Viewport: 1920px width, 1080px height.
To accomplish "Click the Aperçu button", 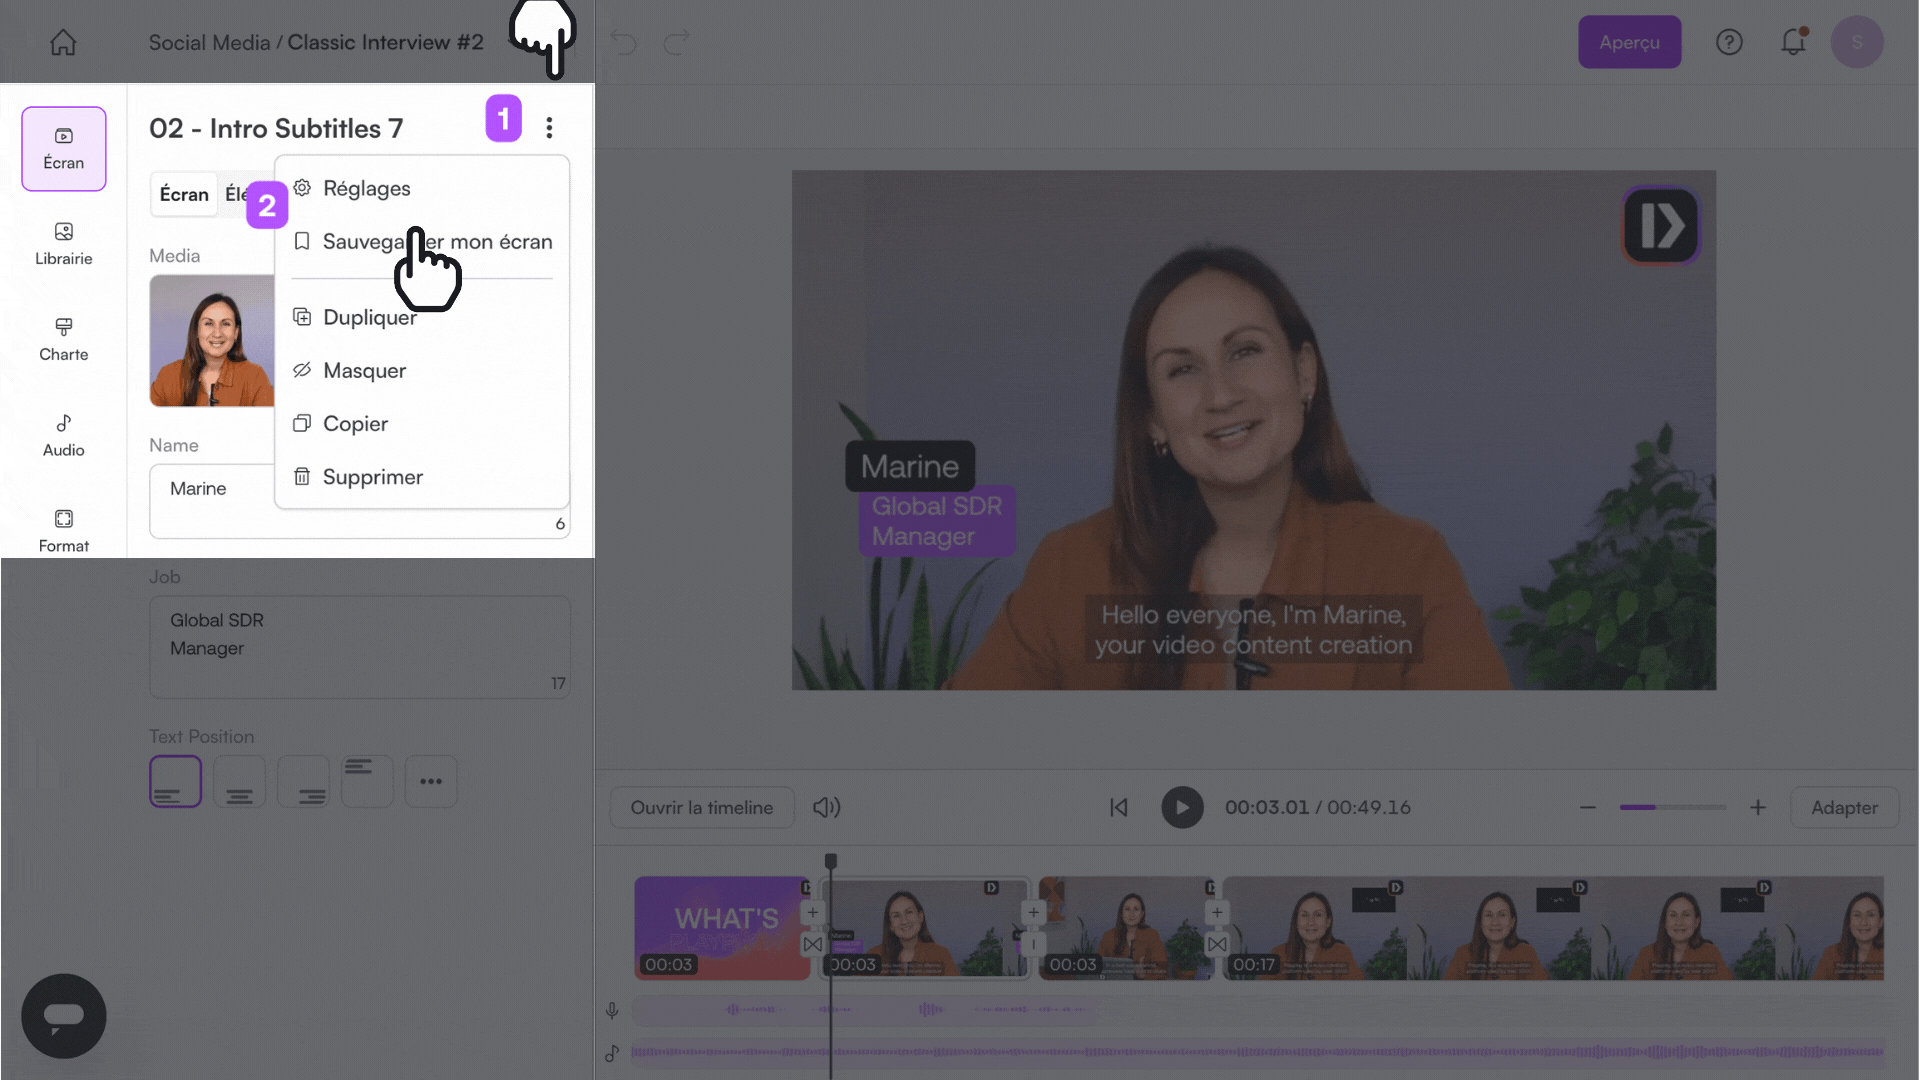I will 1629,42.
